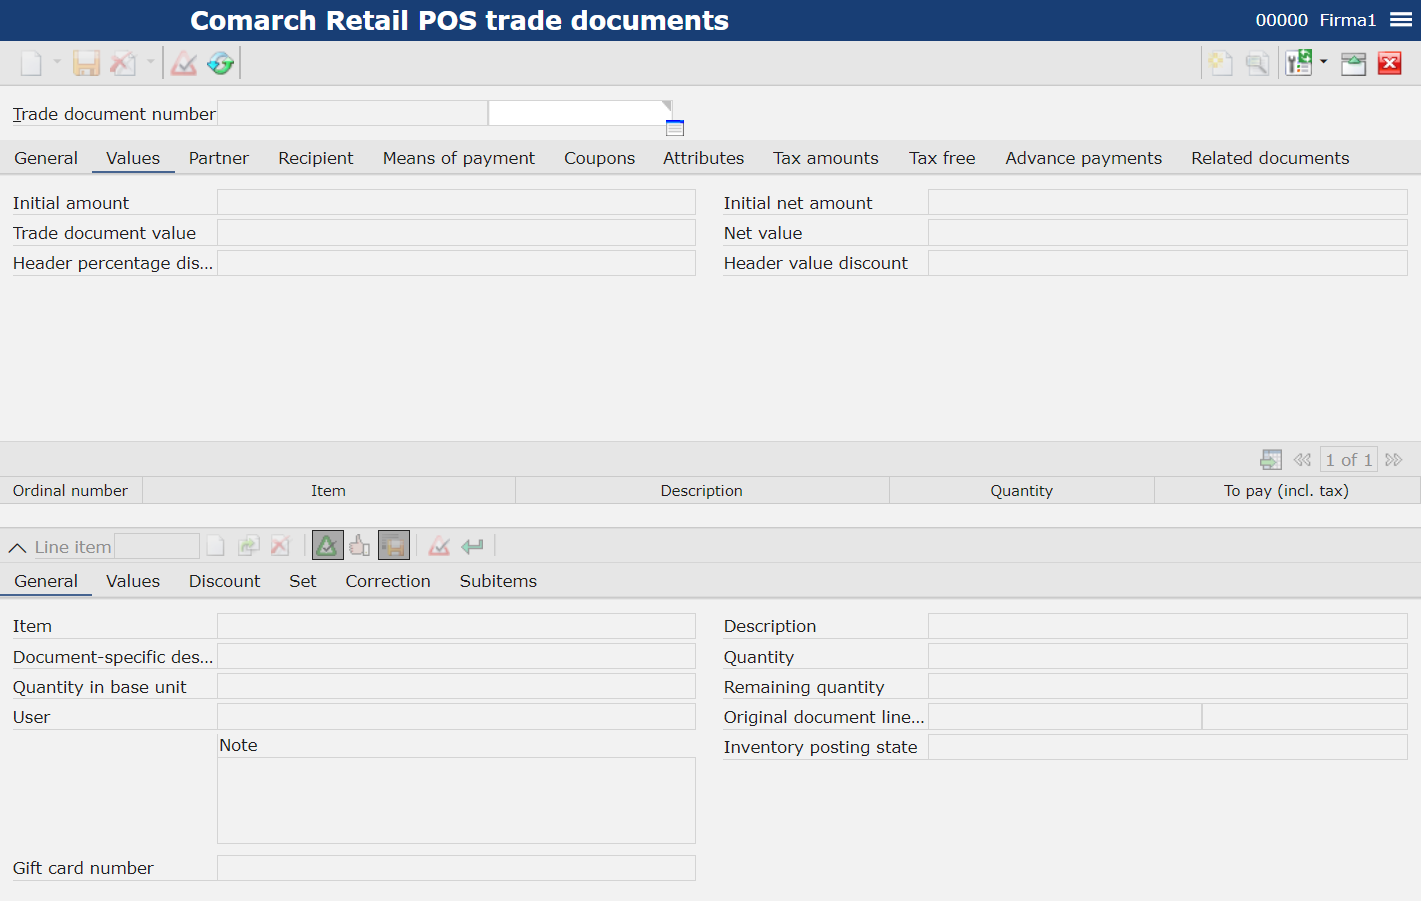Click the Quantity column header
Screen dimensions: 1421x901
coord(1022,490)
